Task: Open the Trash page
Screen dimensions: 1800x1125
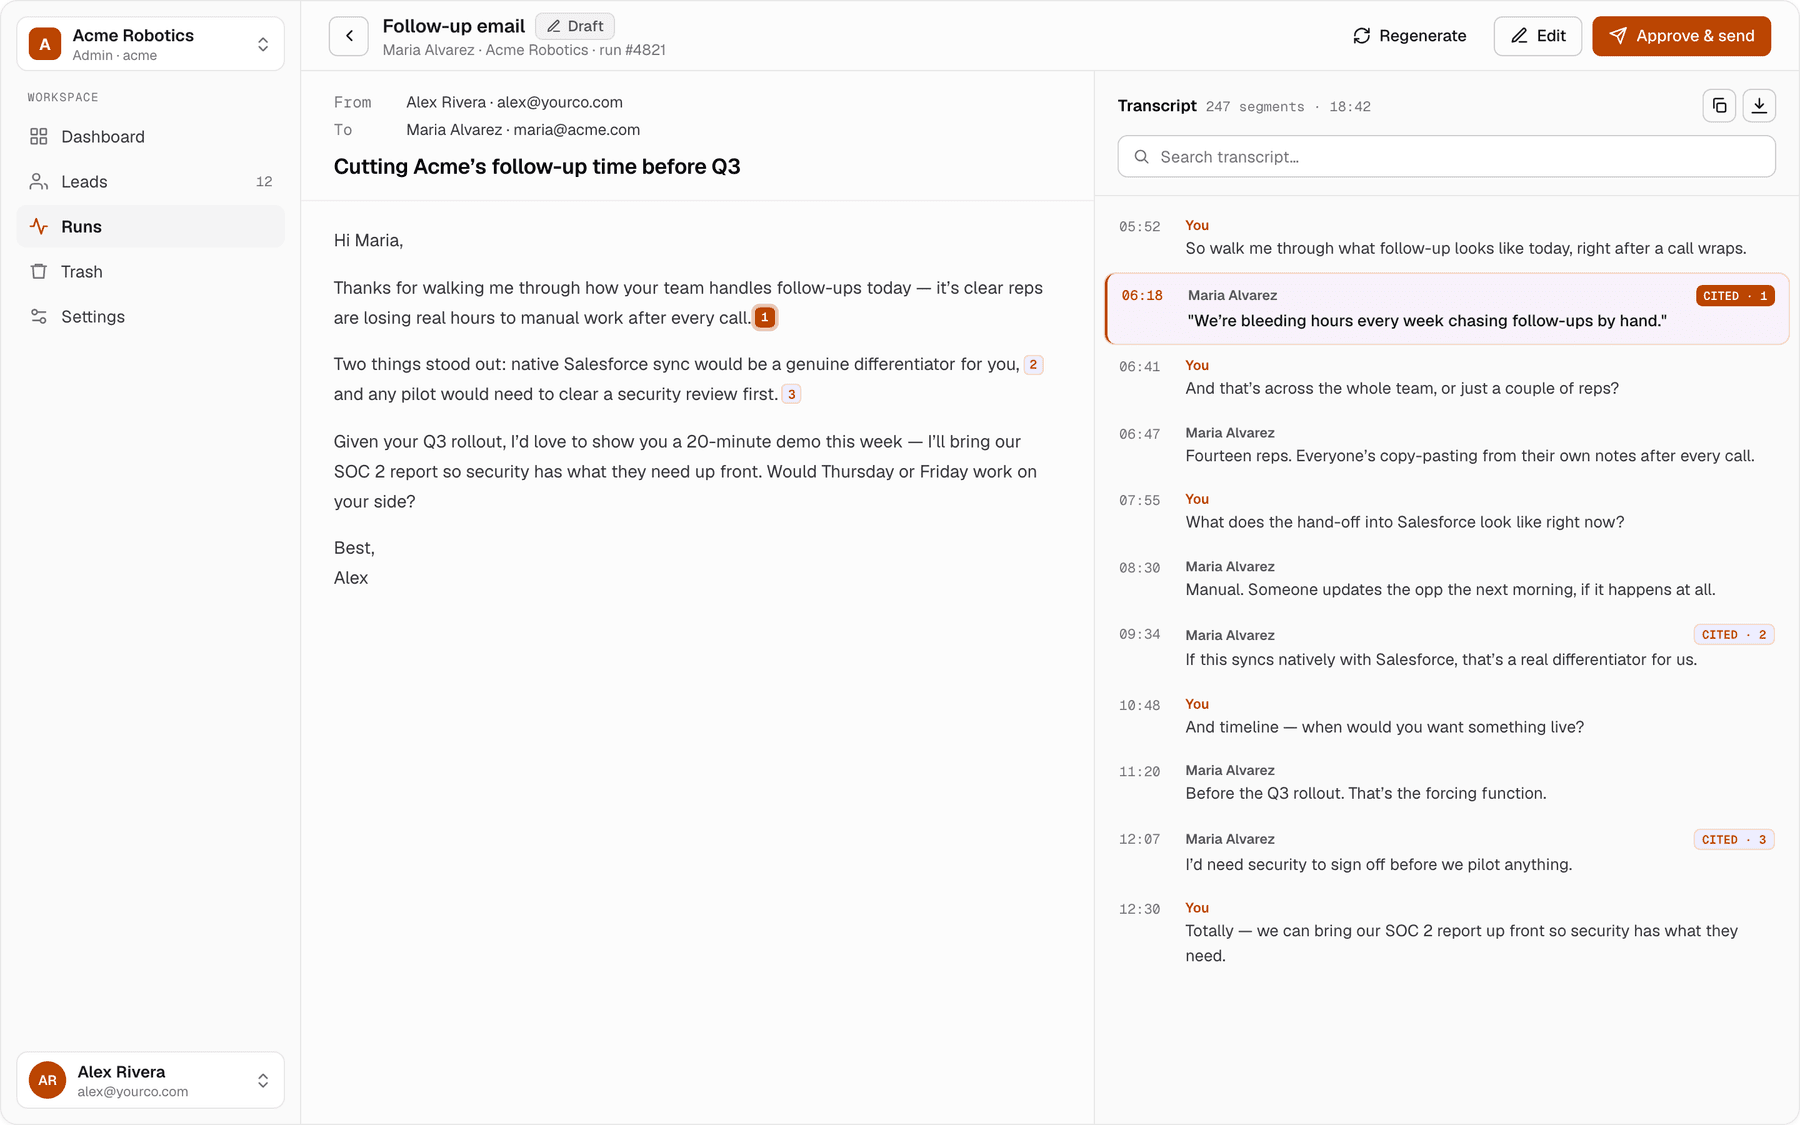Action: tap(151, 272)
